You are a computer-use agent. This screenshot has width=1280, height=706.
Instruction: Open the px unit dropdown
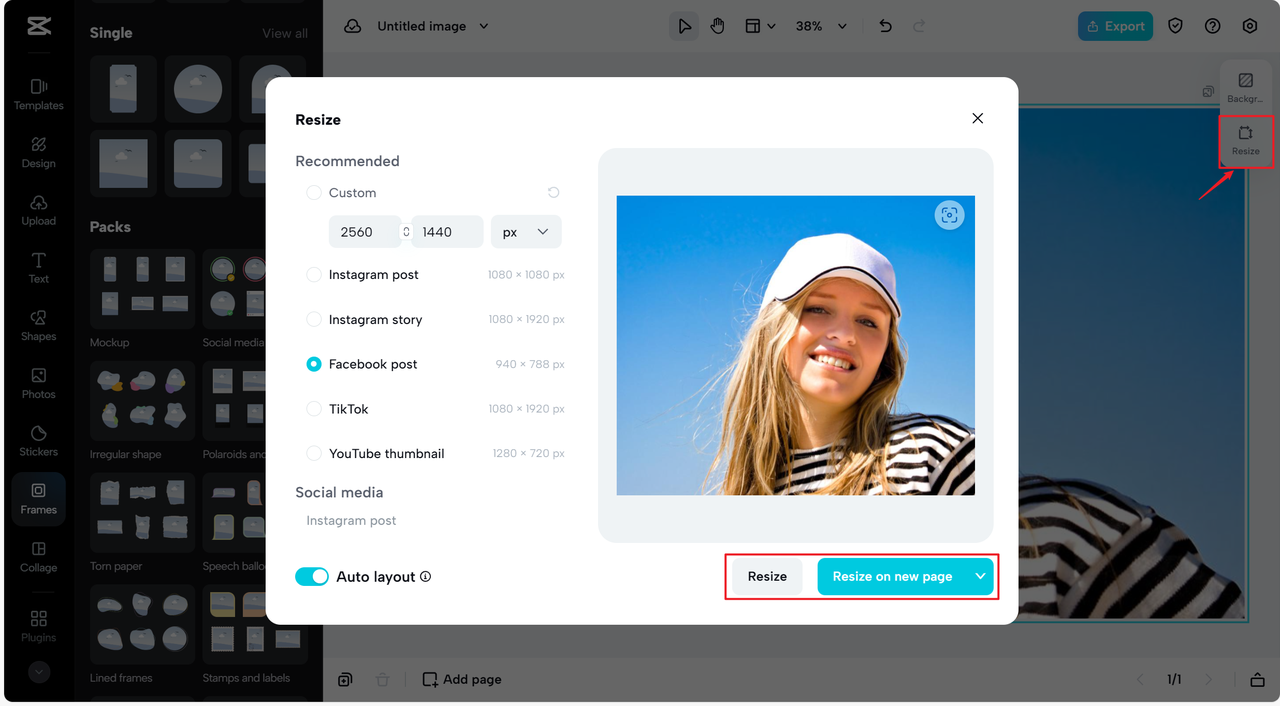point(526,232)
